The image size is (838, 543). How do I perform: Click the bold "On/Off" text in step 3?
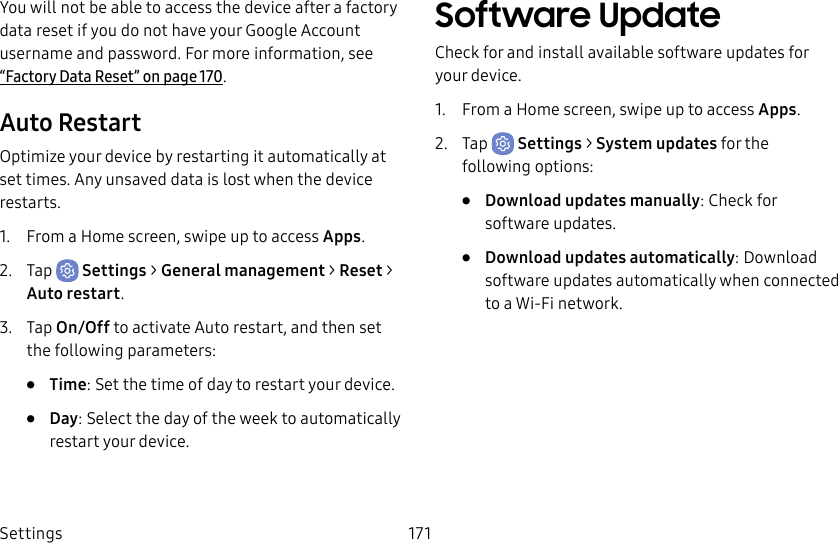point(83,328)
